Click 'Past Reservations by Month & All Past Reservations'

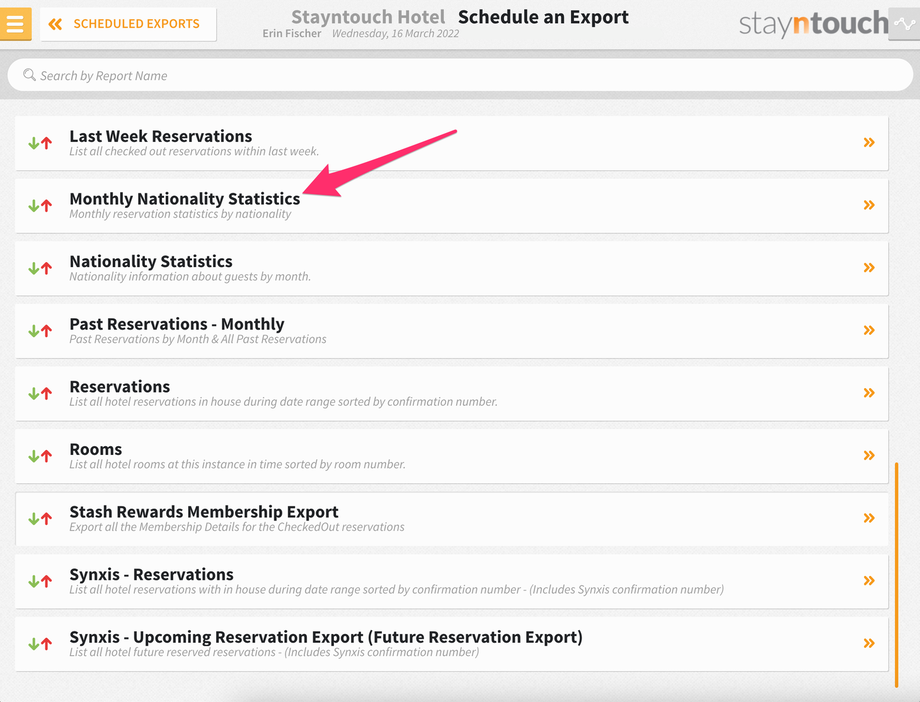(x=198, y=339)
